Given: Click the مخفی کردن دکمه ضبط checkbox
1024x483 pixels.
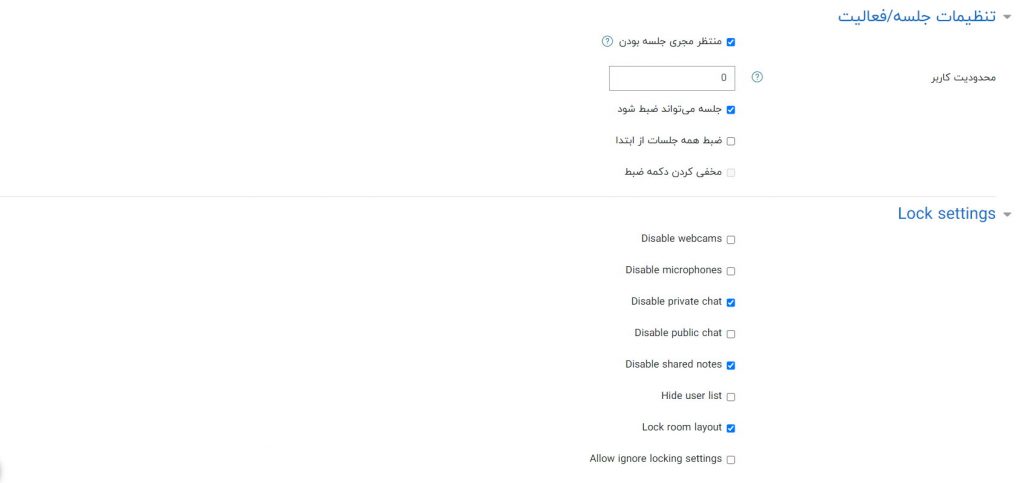Looking at the screenshot, I should 731,172.
